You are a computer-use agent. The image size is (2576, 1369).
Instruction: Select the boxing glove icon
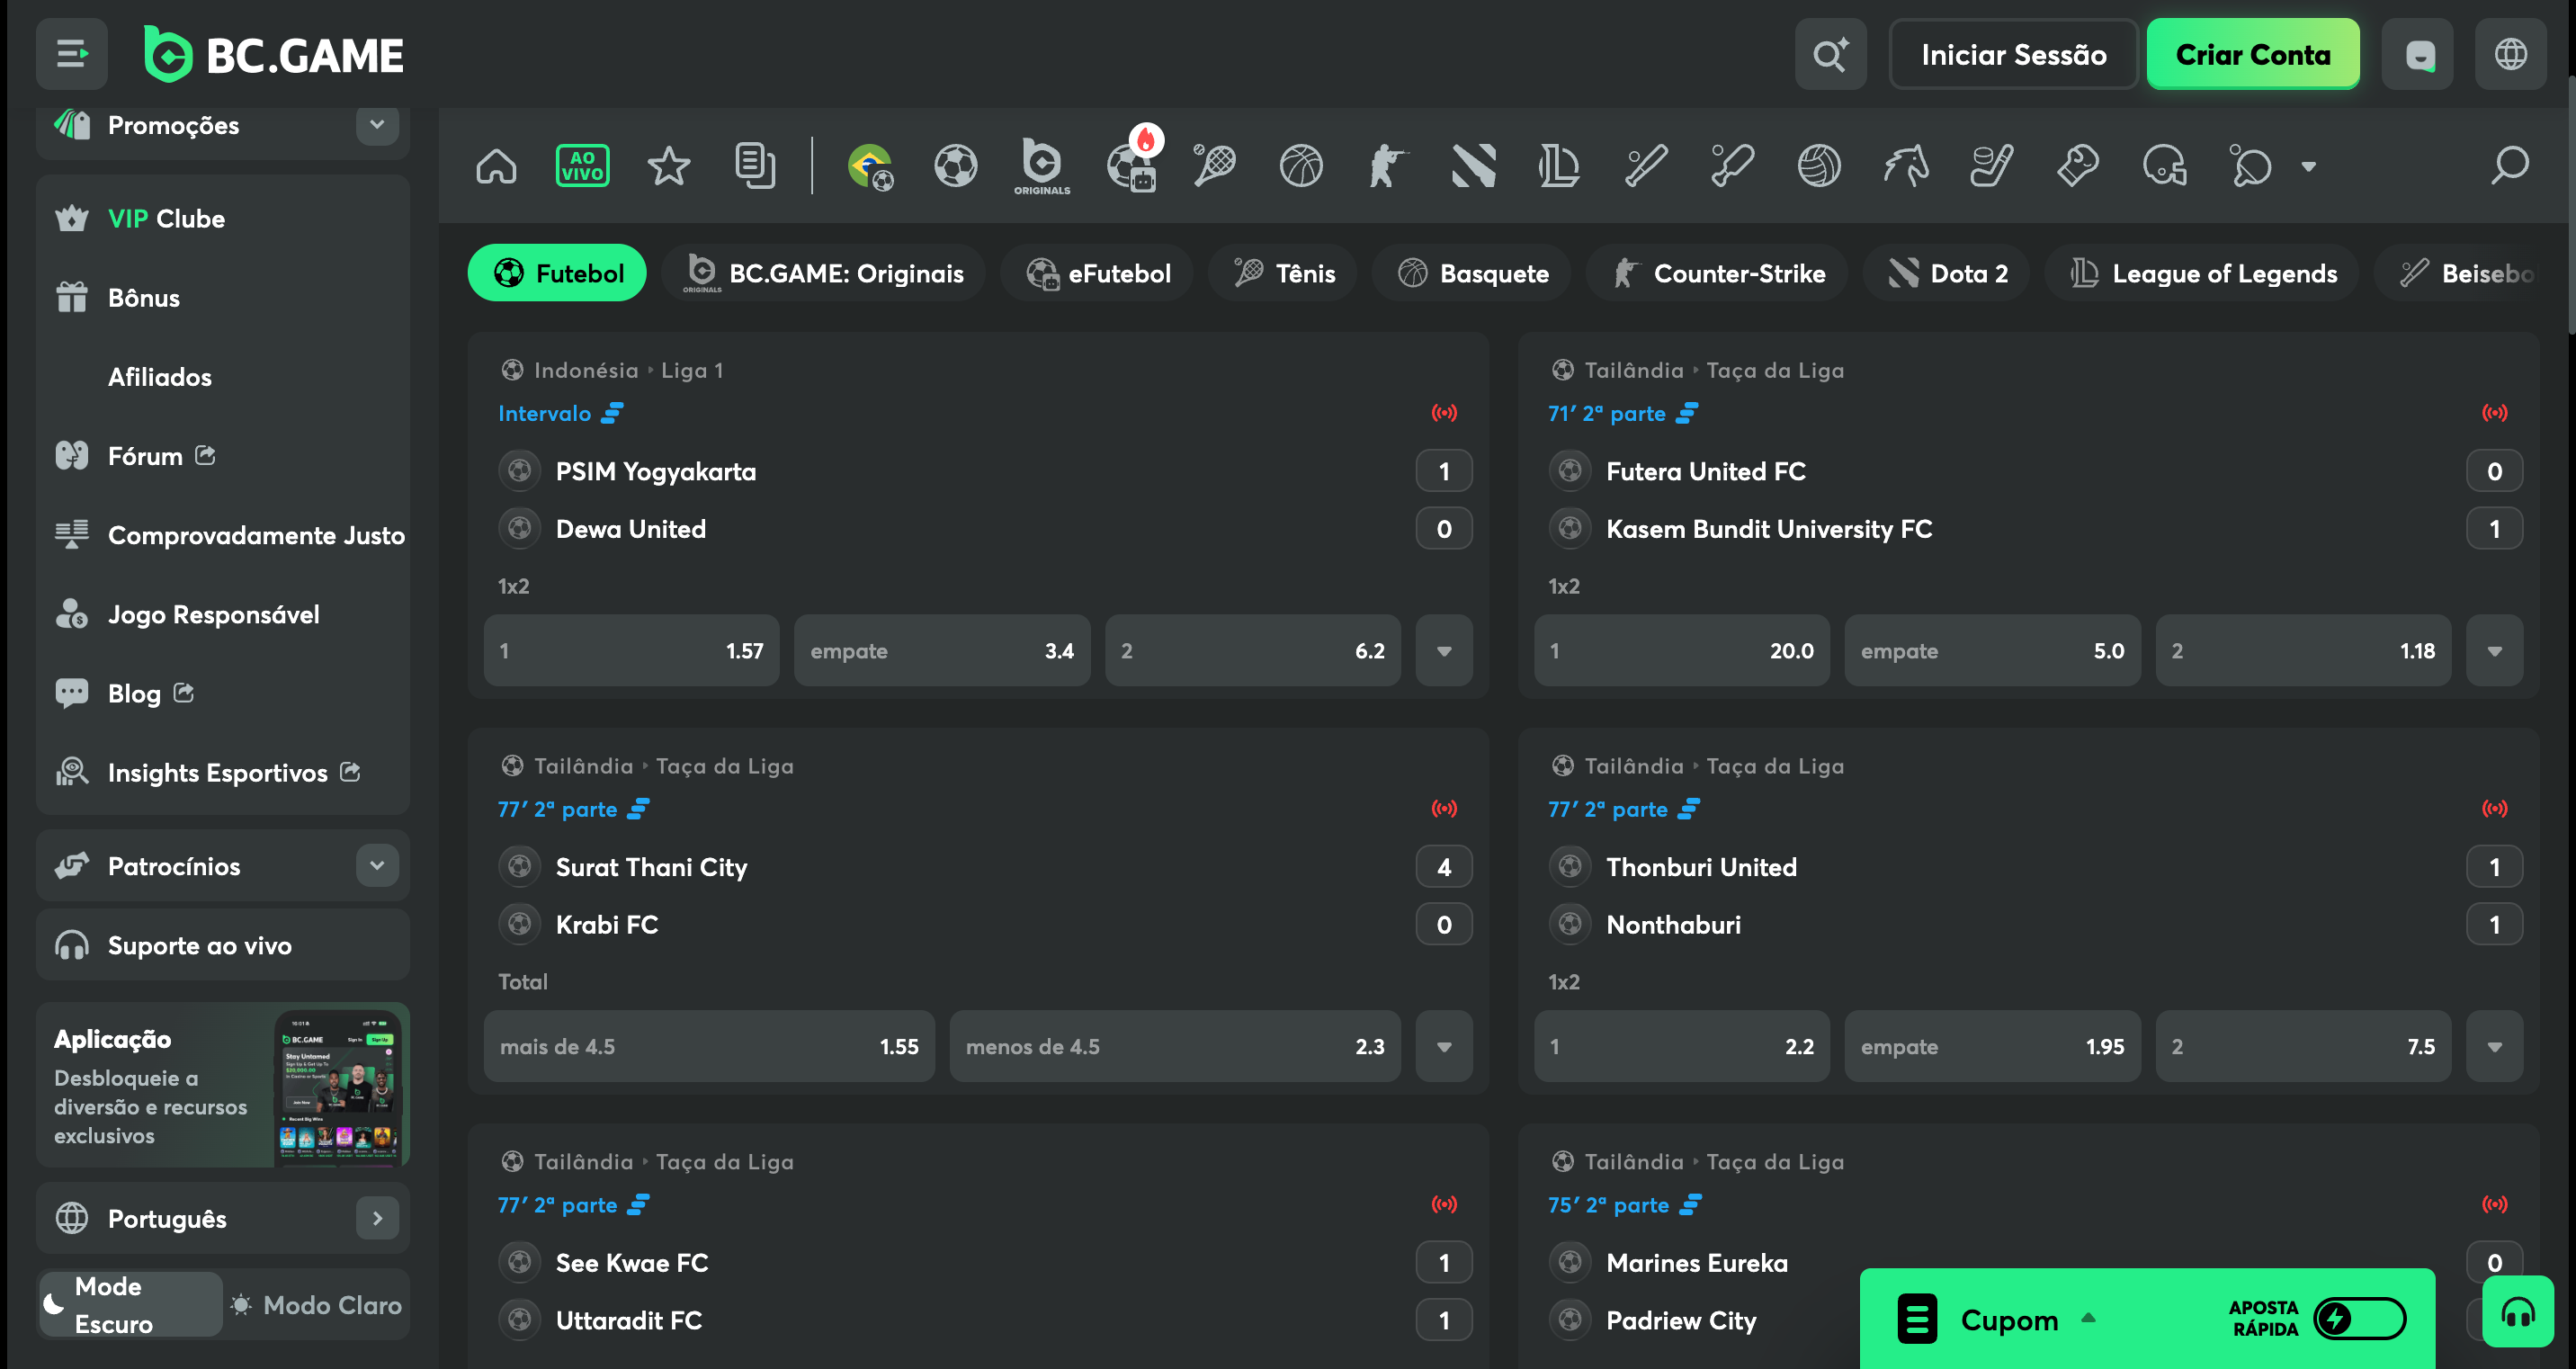(2078, 166)
